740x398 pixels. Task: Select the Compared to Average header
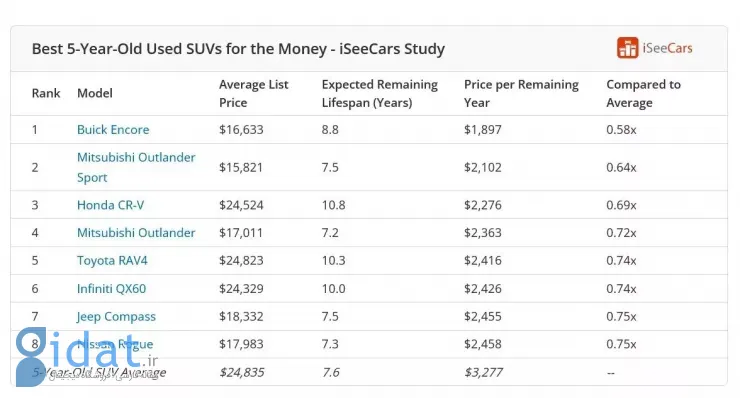click(643, 93)
